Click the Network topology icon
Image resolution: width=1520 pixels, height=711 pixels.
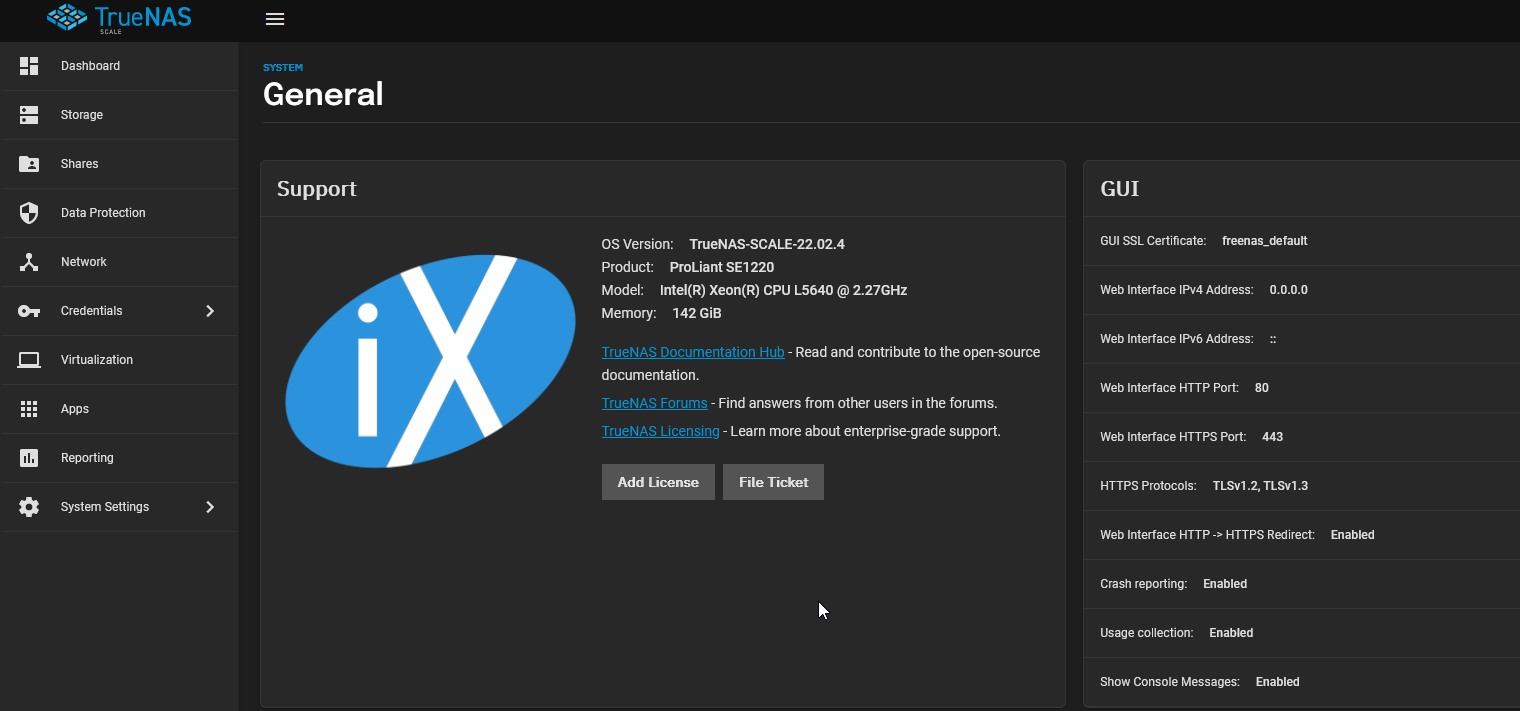click(29, 262)
